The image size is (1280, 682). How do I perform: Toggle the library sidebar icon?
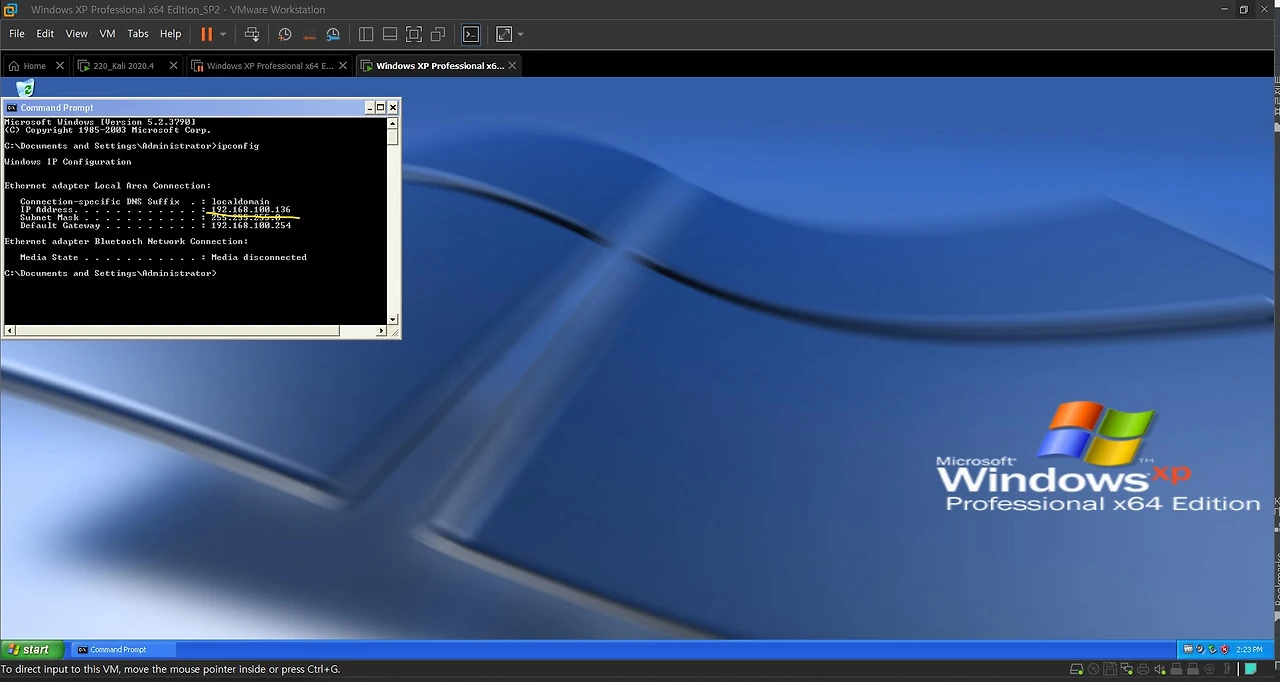point(366,34)
